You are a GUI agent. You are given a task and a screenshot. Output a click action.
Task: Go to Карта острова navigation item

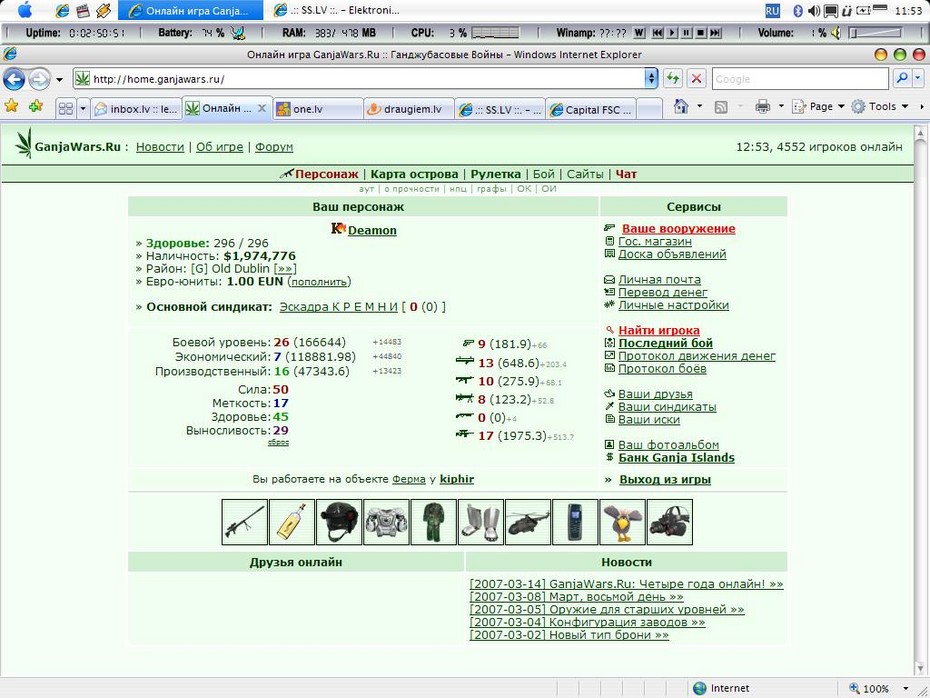pos(414,174)
